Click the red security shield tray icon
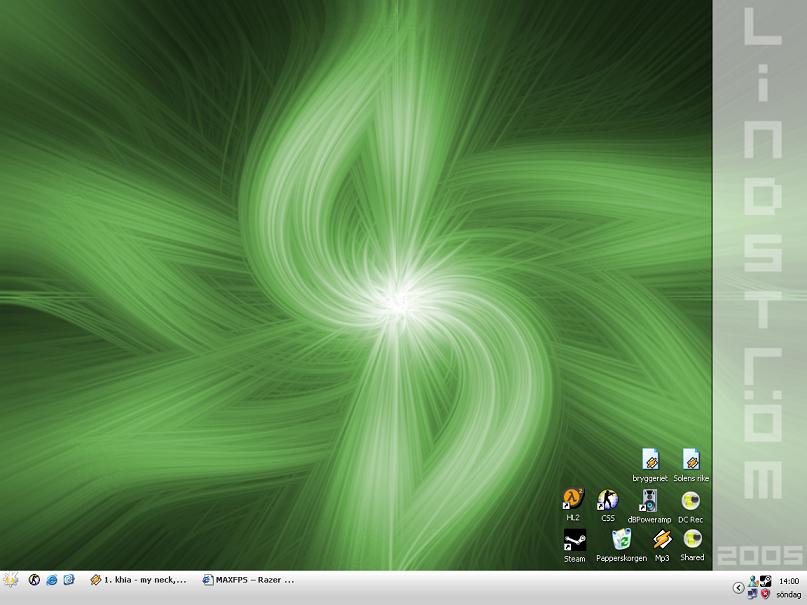This screenshot has width=807, height=605. pyautogui.click(x=765, y=594)
